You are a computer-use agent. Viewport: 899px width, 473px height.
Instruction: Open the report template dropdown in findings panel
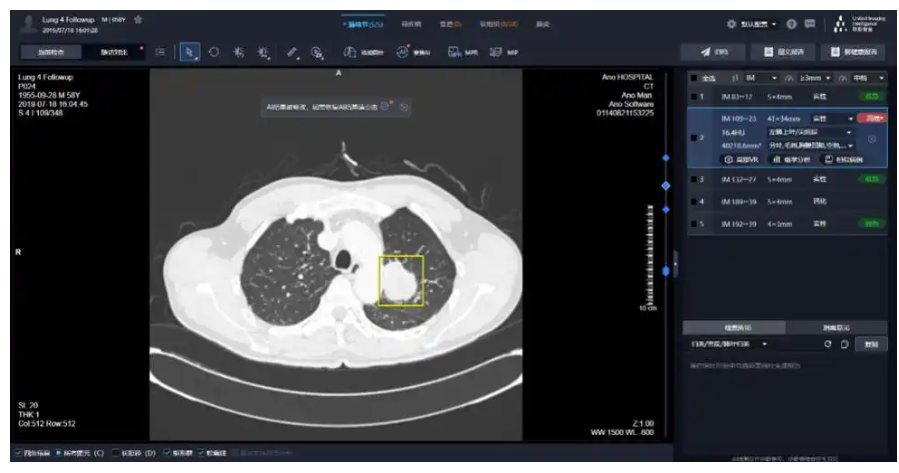click(729, 344)
